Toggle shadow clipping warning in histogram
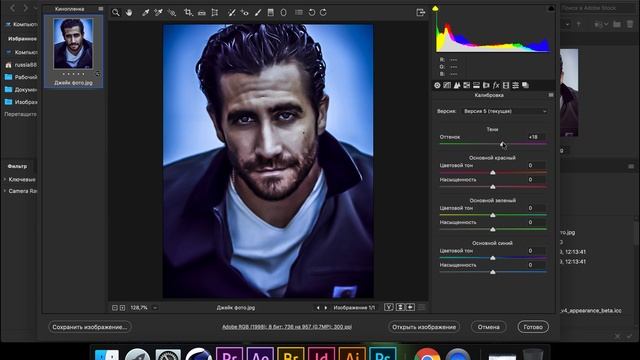The height and width of the screenshot is (360, 640). pyautogui.click(x=436, y=9)
